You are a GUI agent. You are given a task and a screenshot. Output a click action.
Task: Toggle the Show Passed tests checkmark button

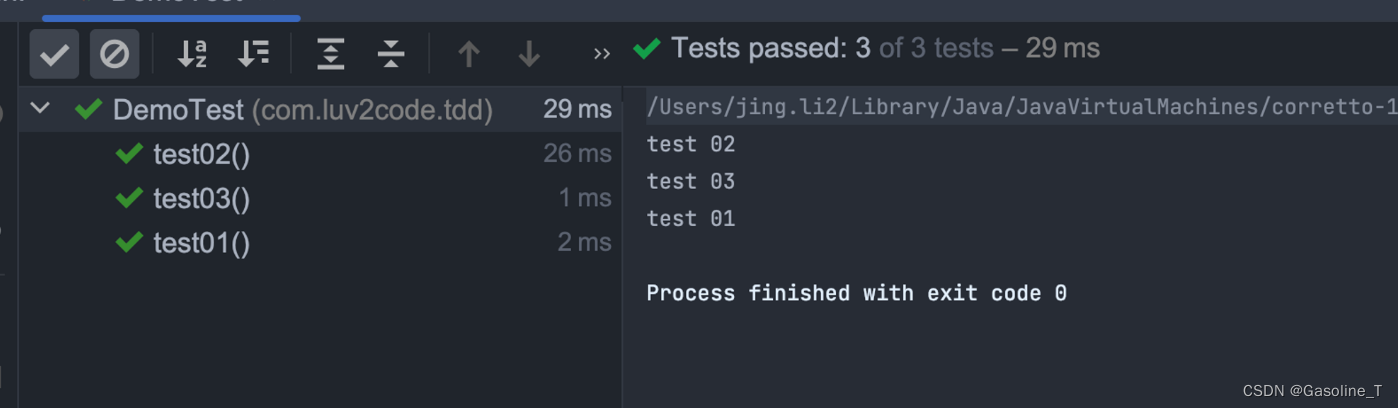(54, 53)
